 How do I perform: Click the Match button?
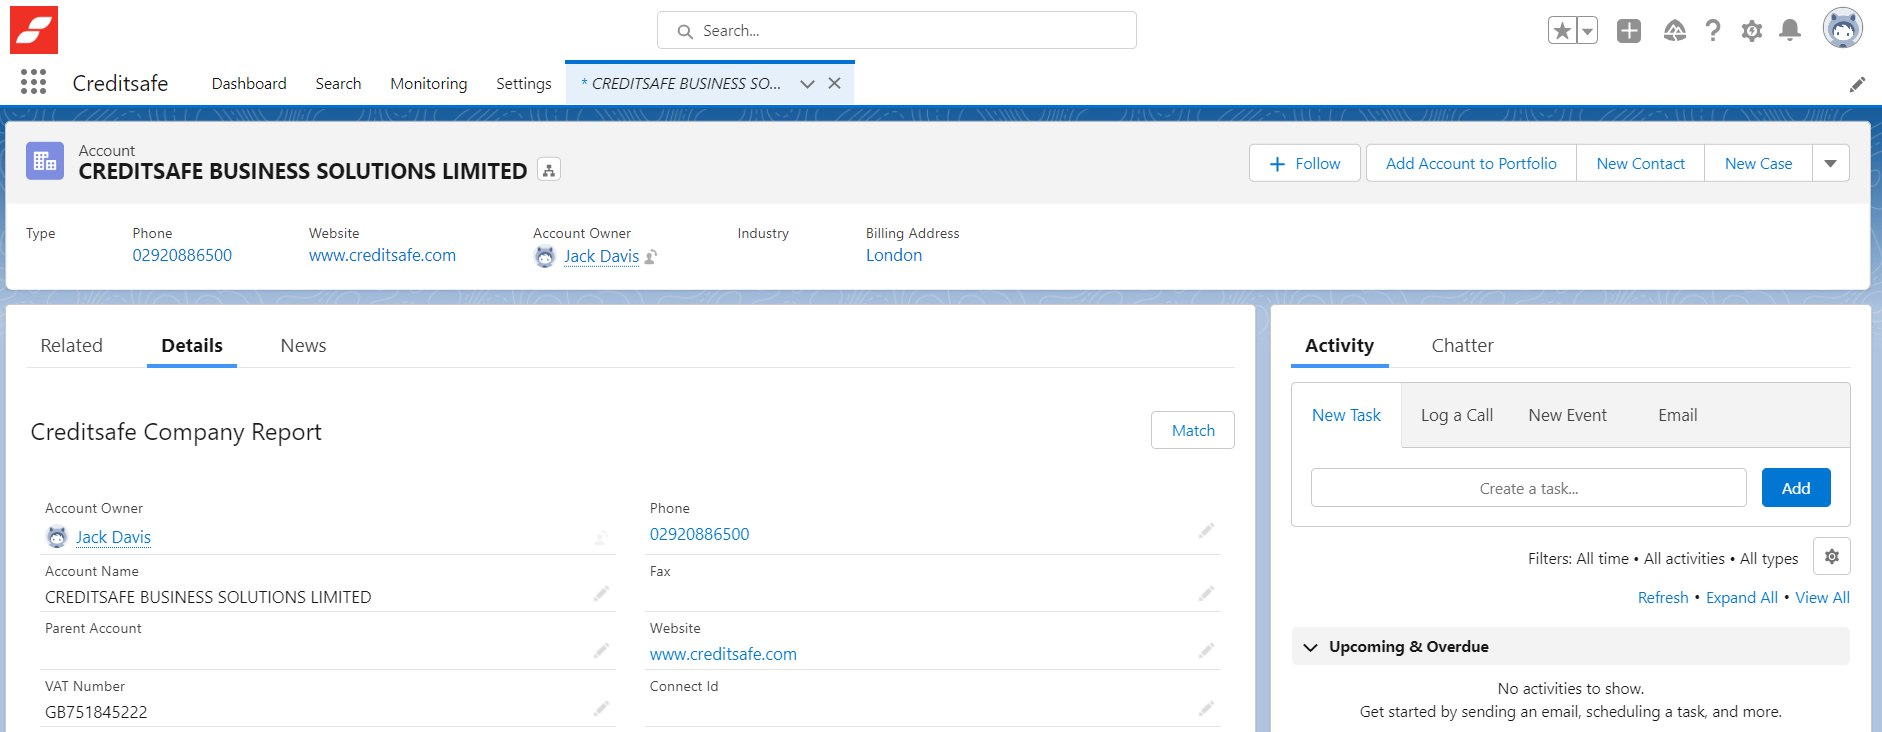(x=1193, y=430)
